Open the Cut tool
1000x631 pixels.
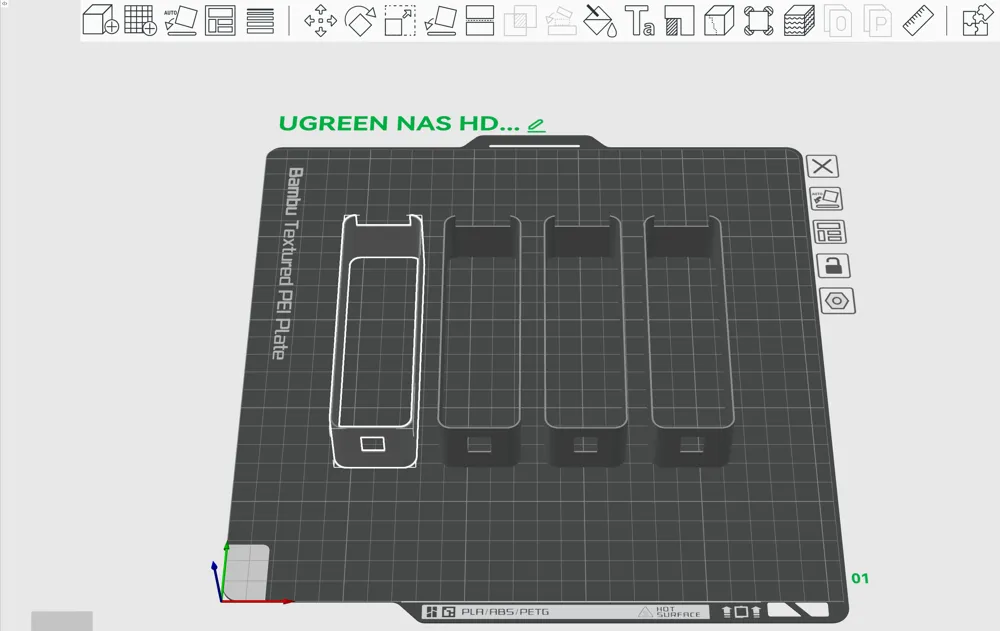point(480,20)
